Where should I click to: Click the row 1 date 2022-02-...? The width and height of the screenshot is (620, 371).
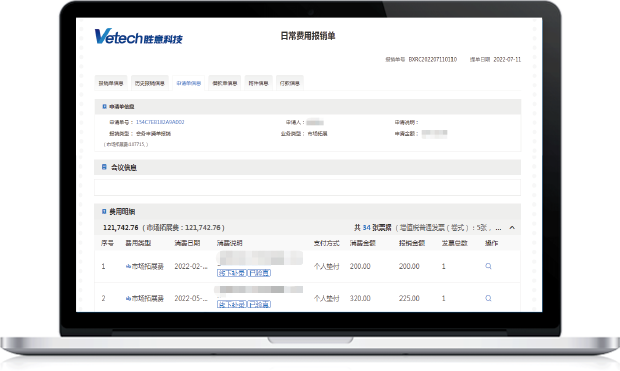(191, 266)
